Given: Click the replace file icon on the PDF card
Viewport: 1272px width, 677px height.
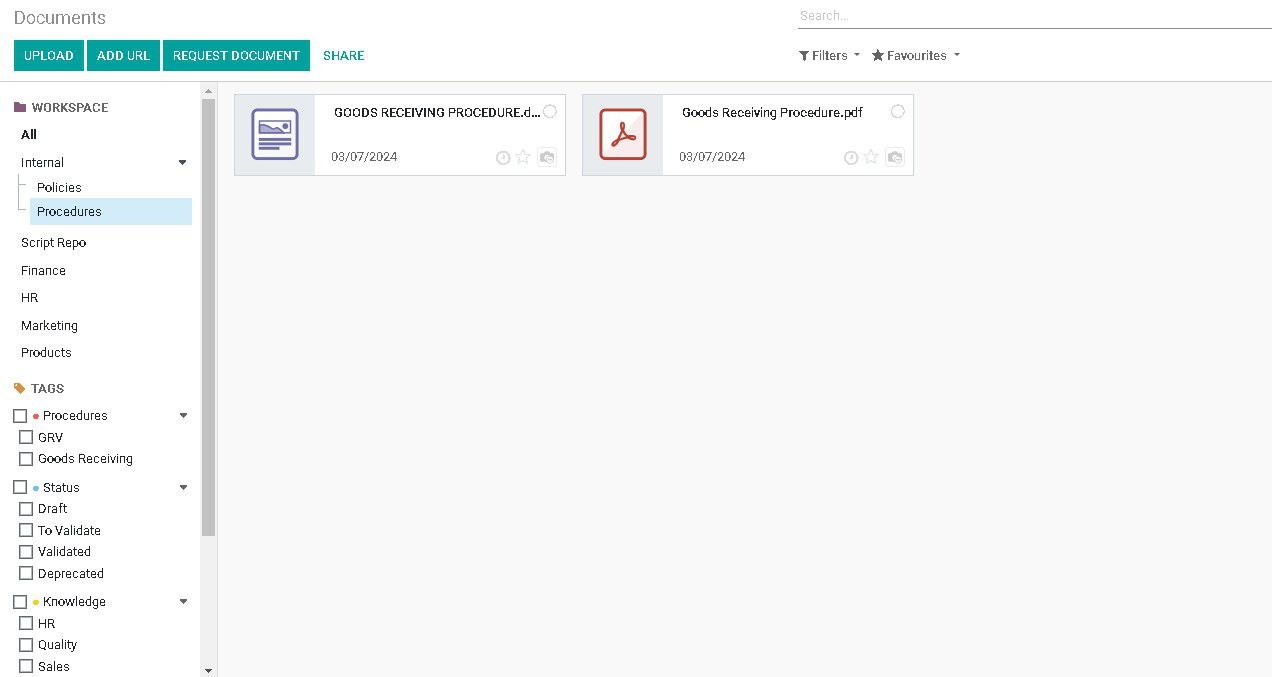Looking at the screenshot, I should 894,157.
